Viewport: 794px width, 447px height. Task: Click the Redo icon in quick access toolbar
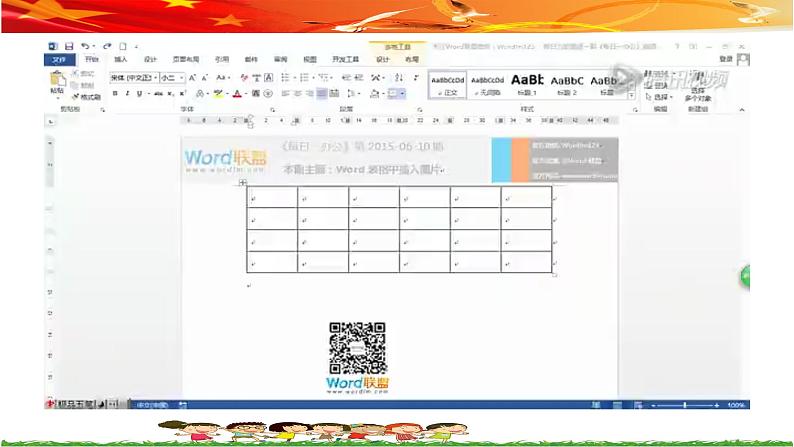[107, 46]
